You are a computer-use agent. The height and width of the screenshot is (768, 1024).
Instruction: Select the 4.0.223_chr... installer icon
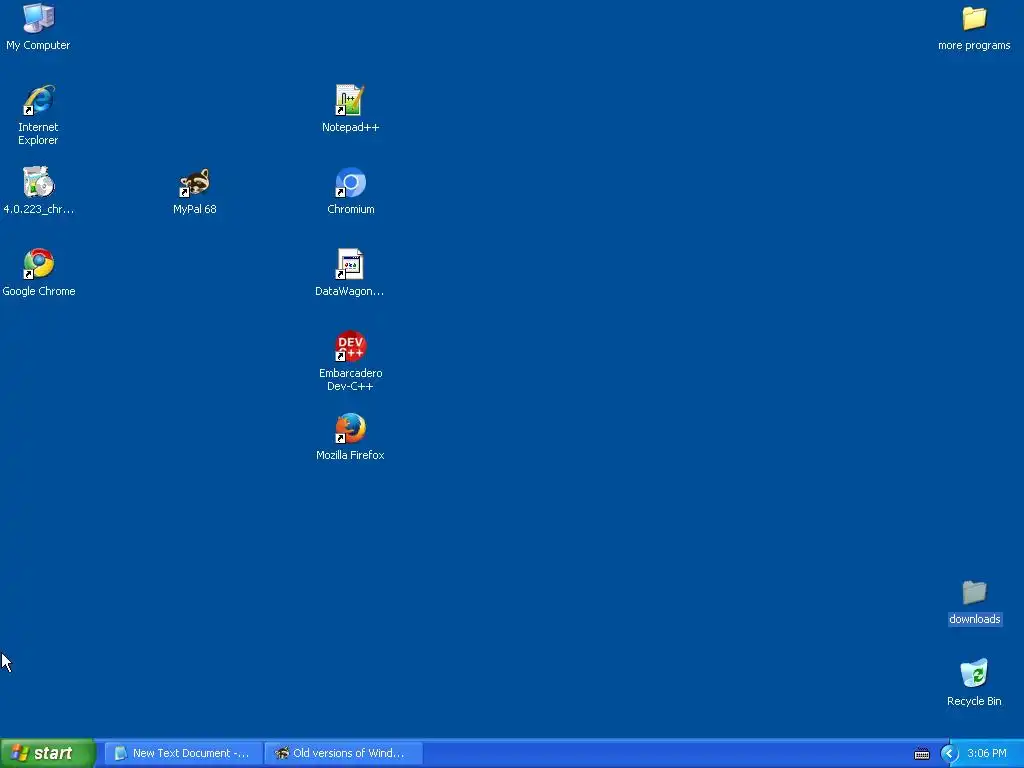39,182
